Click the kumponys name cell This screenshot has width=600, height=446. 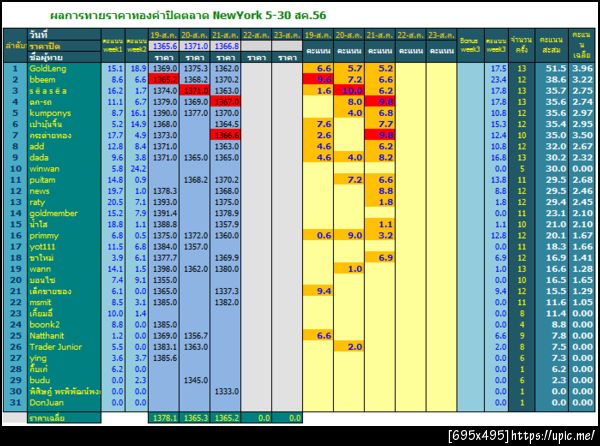pos(64,113)
